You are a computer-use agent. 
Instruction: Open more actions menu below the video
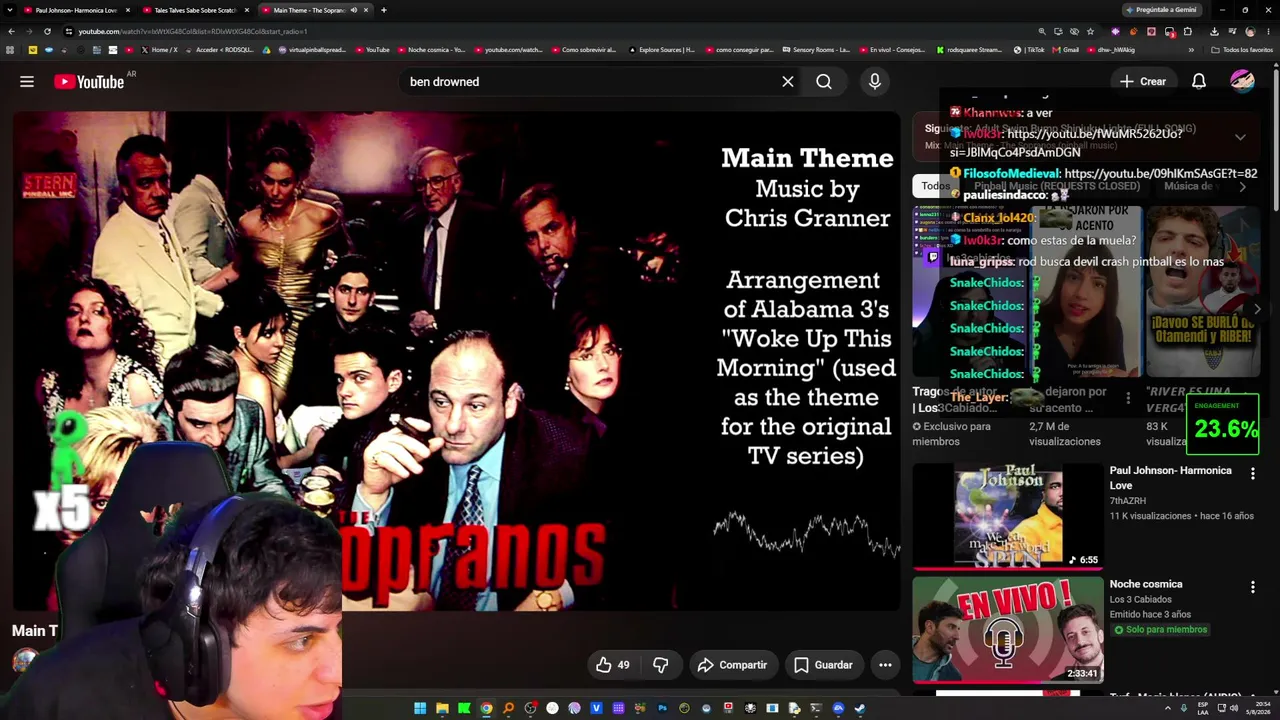885,665
